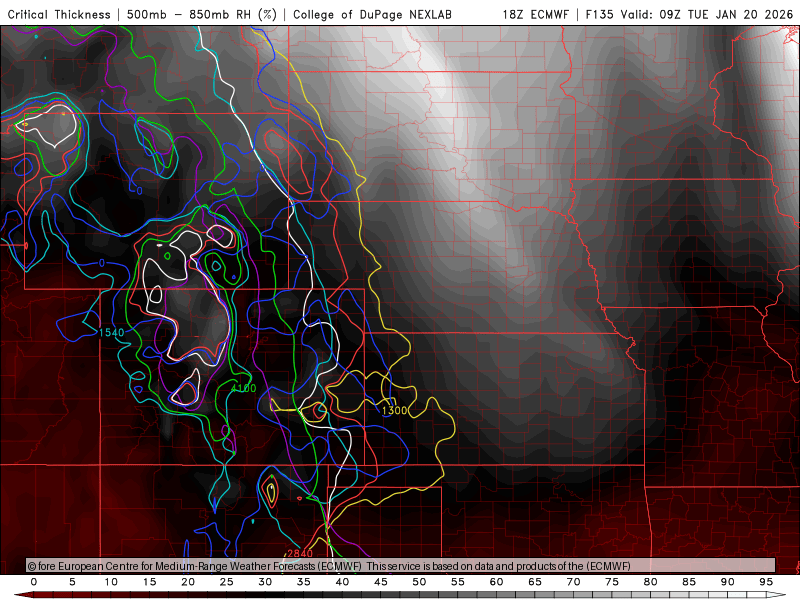Click the "College of DuPage NEXLAB" text
Screen dimensions: 800x600
click(372, 14)
